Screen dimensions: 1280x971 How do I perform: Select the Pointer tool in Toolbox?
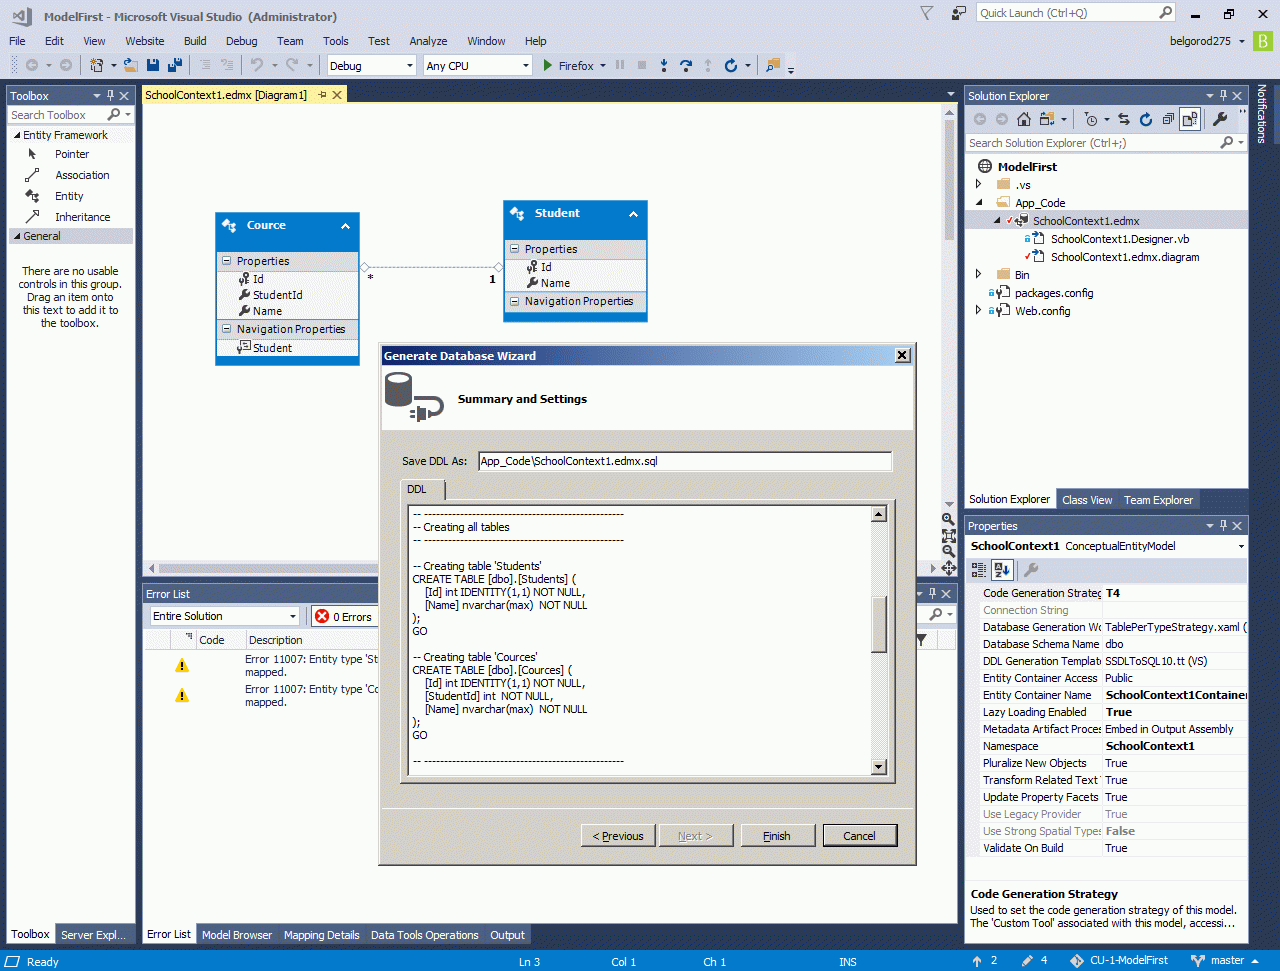72,154
